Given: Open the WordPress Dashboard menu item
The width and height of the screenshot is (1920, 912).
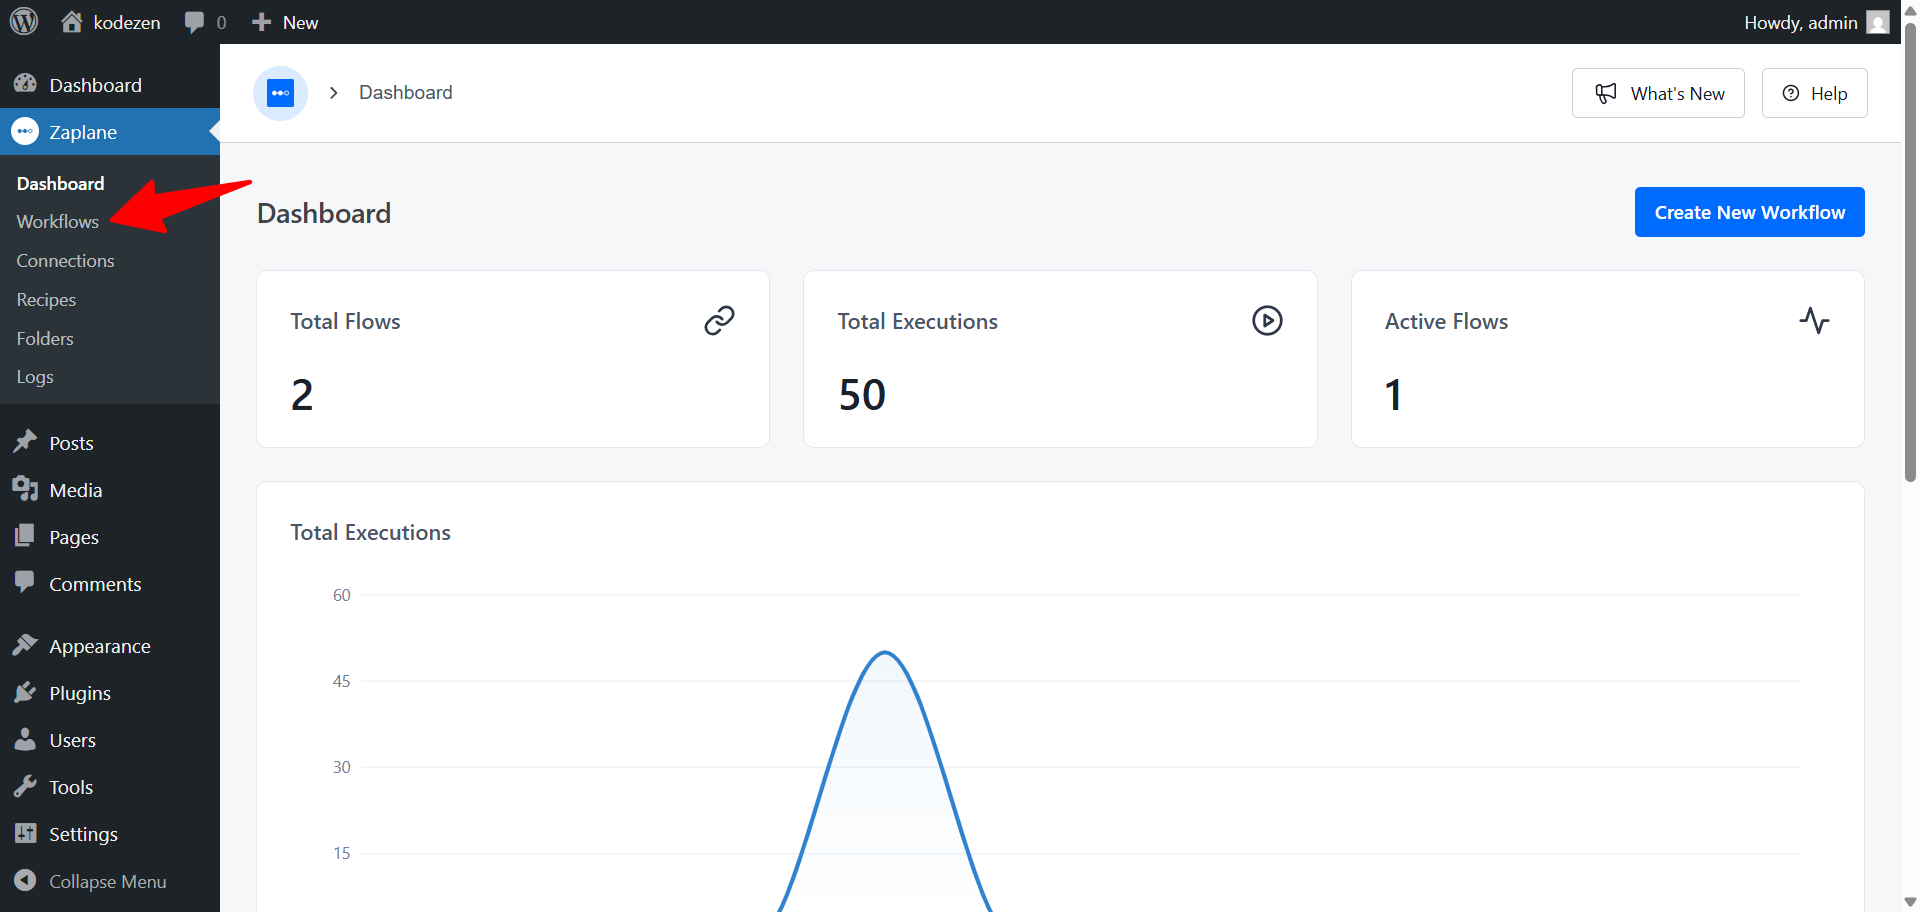Looking at the screenshot, I should click(110, 85).
